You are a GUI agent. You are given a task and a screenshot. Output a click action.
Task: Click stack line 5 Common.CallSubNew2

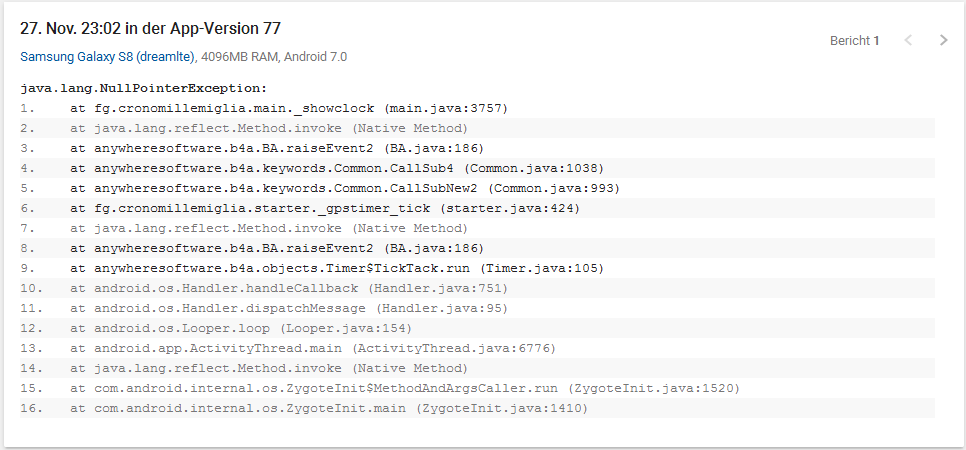tap(345, 188)
